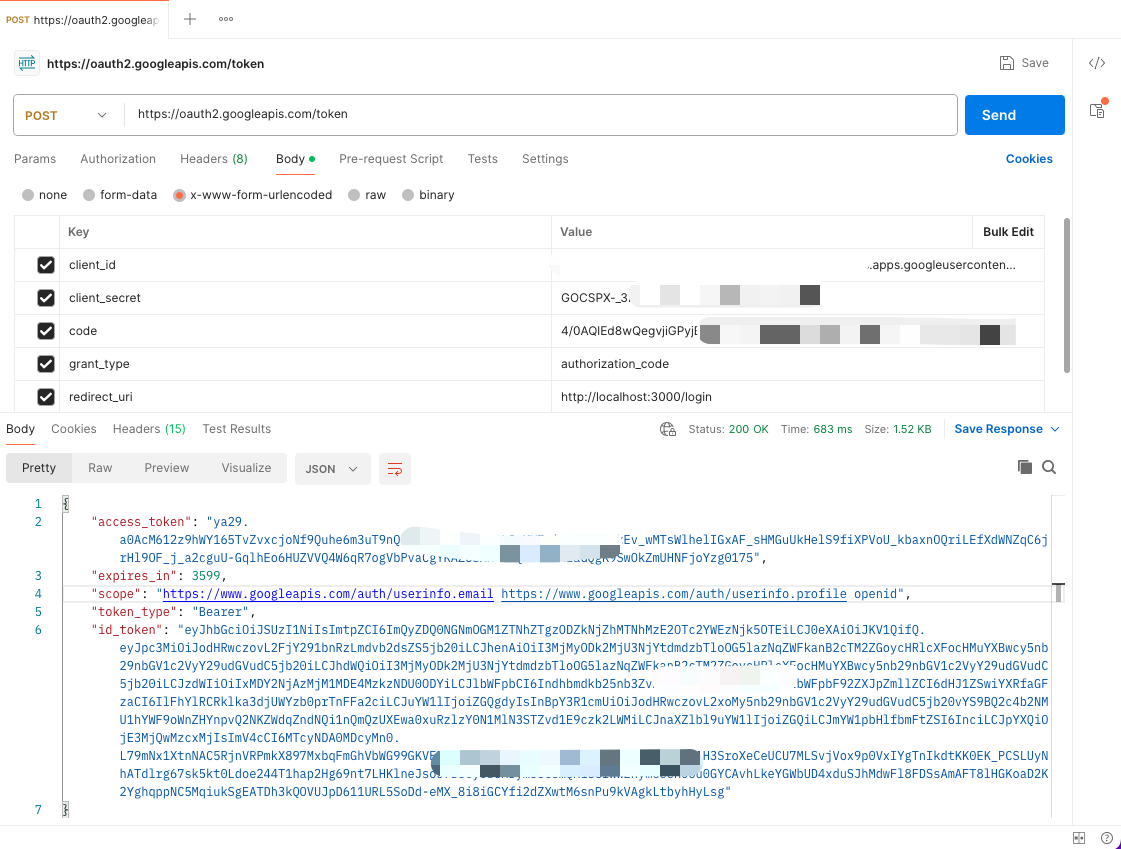Open the JSON format dropdown
This screenshot has height=849, width=1121.
332,469
